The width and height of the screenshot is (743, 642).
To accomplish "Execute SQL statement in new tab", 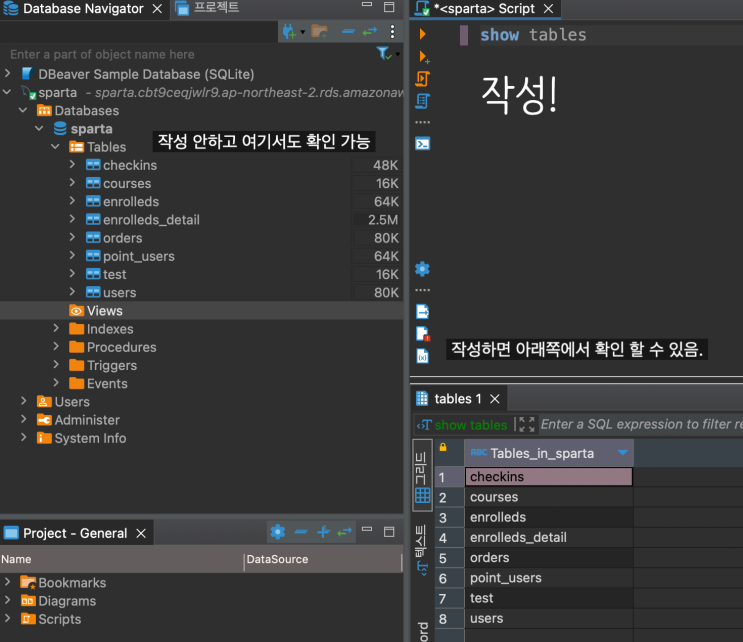I will click(x=423, y=56).
